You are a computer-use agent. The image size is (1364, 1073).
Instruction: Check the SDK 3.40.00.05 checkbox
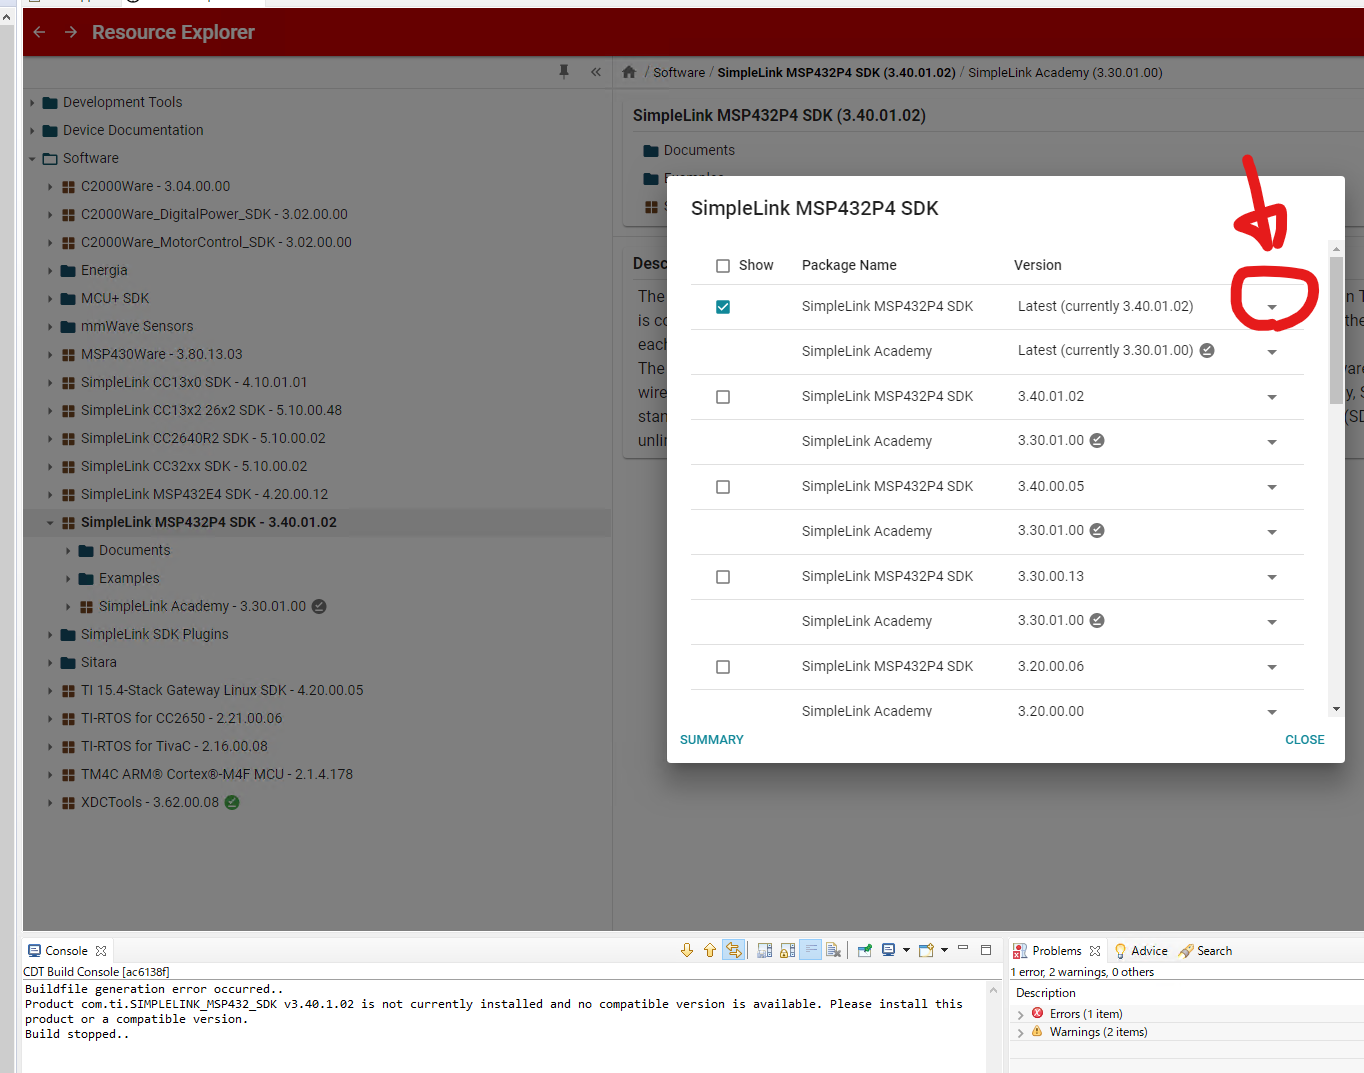tap(723, 487)
